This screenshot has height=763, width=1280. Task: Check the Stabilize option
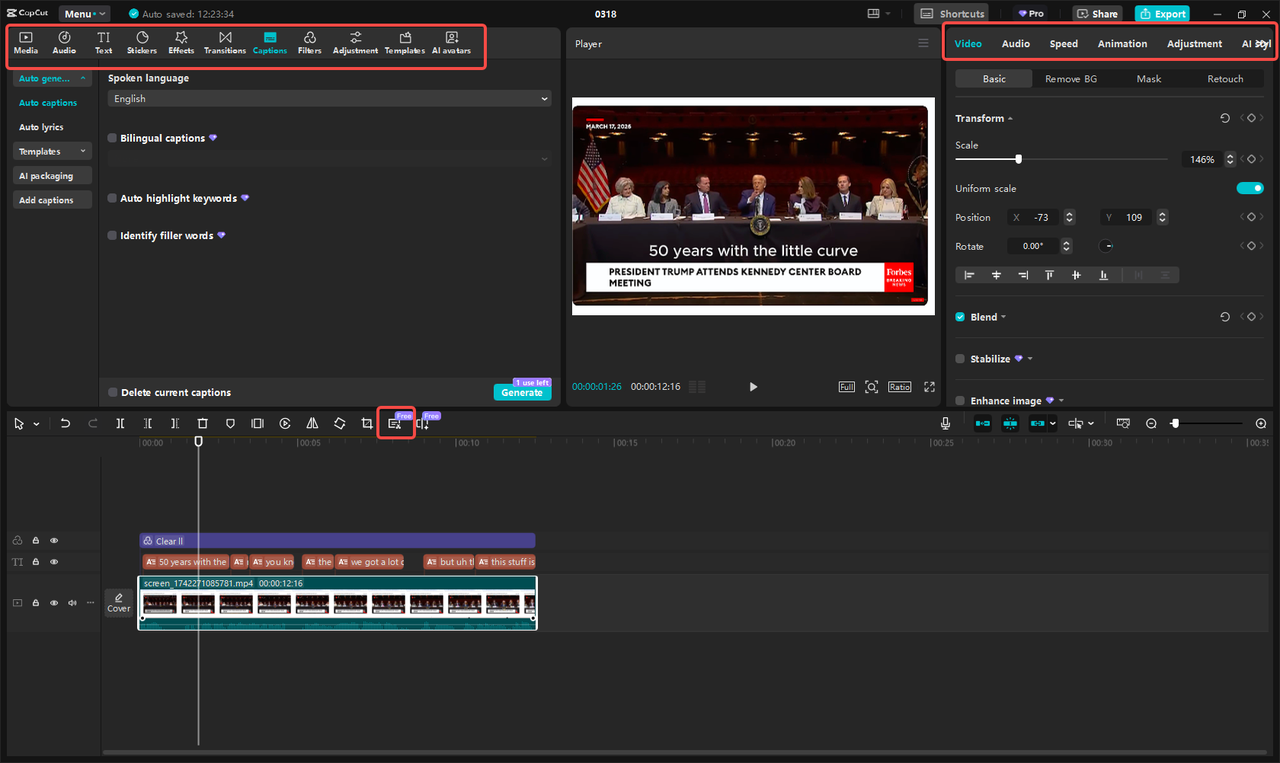pyautogui.click(x=961, y=358)
